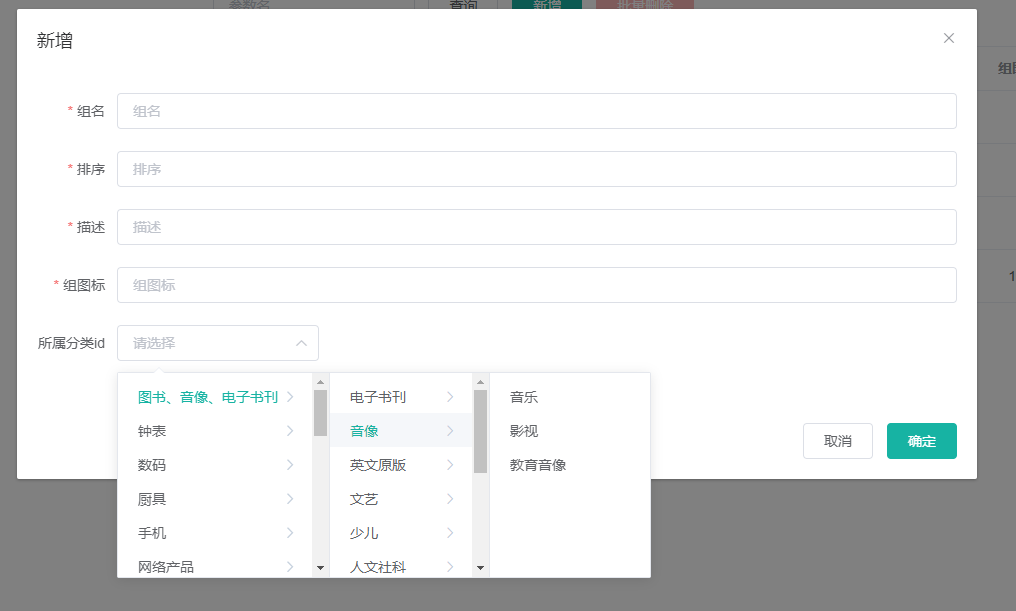
Task: Collapse the 所属分类id dropdown arrow
Action: click(x=301, y=343)
